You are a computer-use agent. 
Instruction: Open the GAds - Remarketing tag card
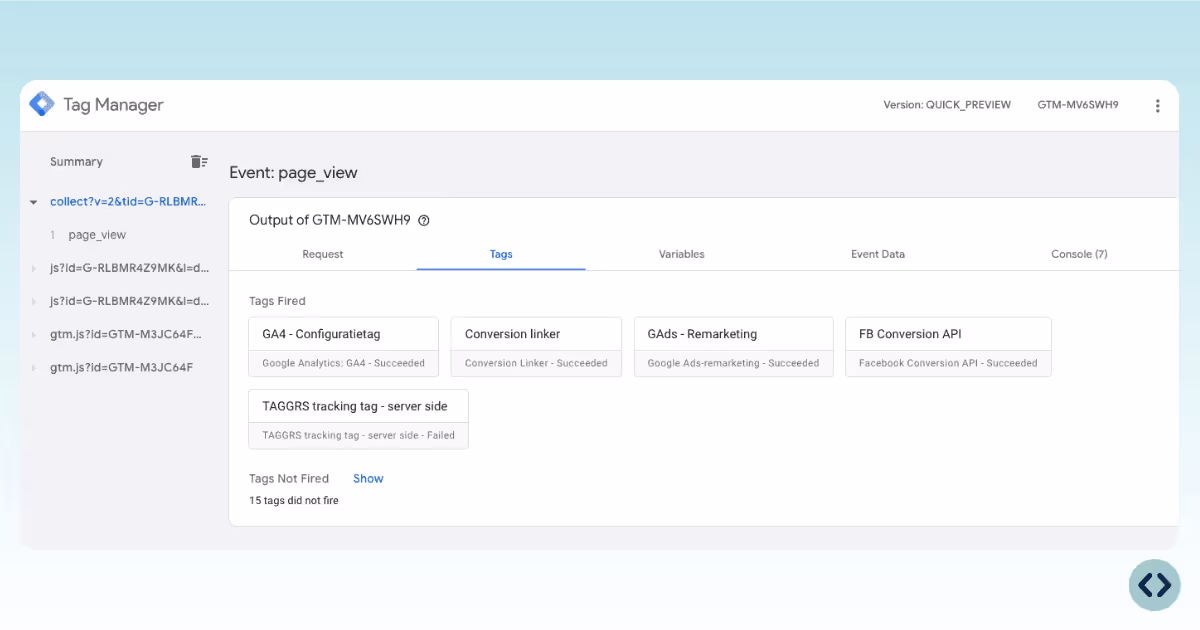(x=733, y=347)
